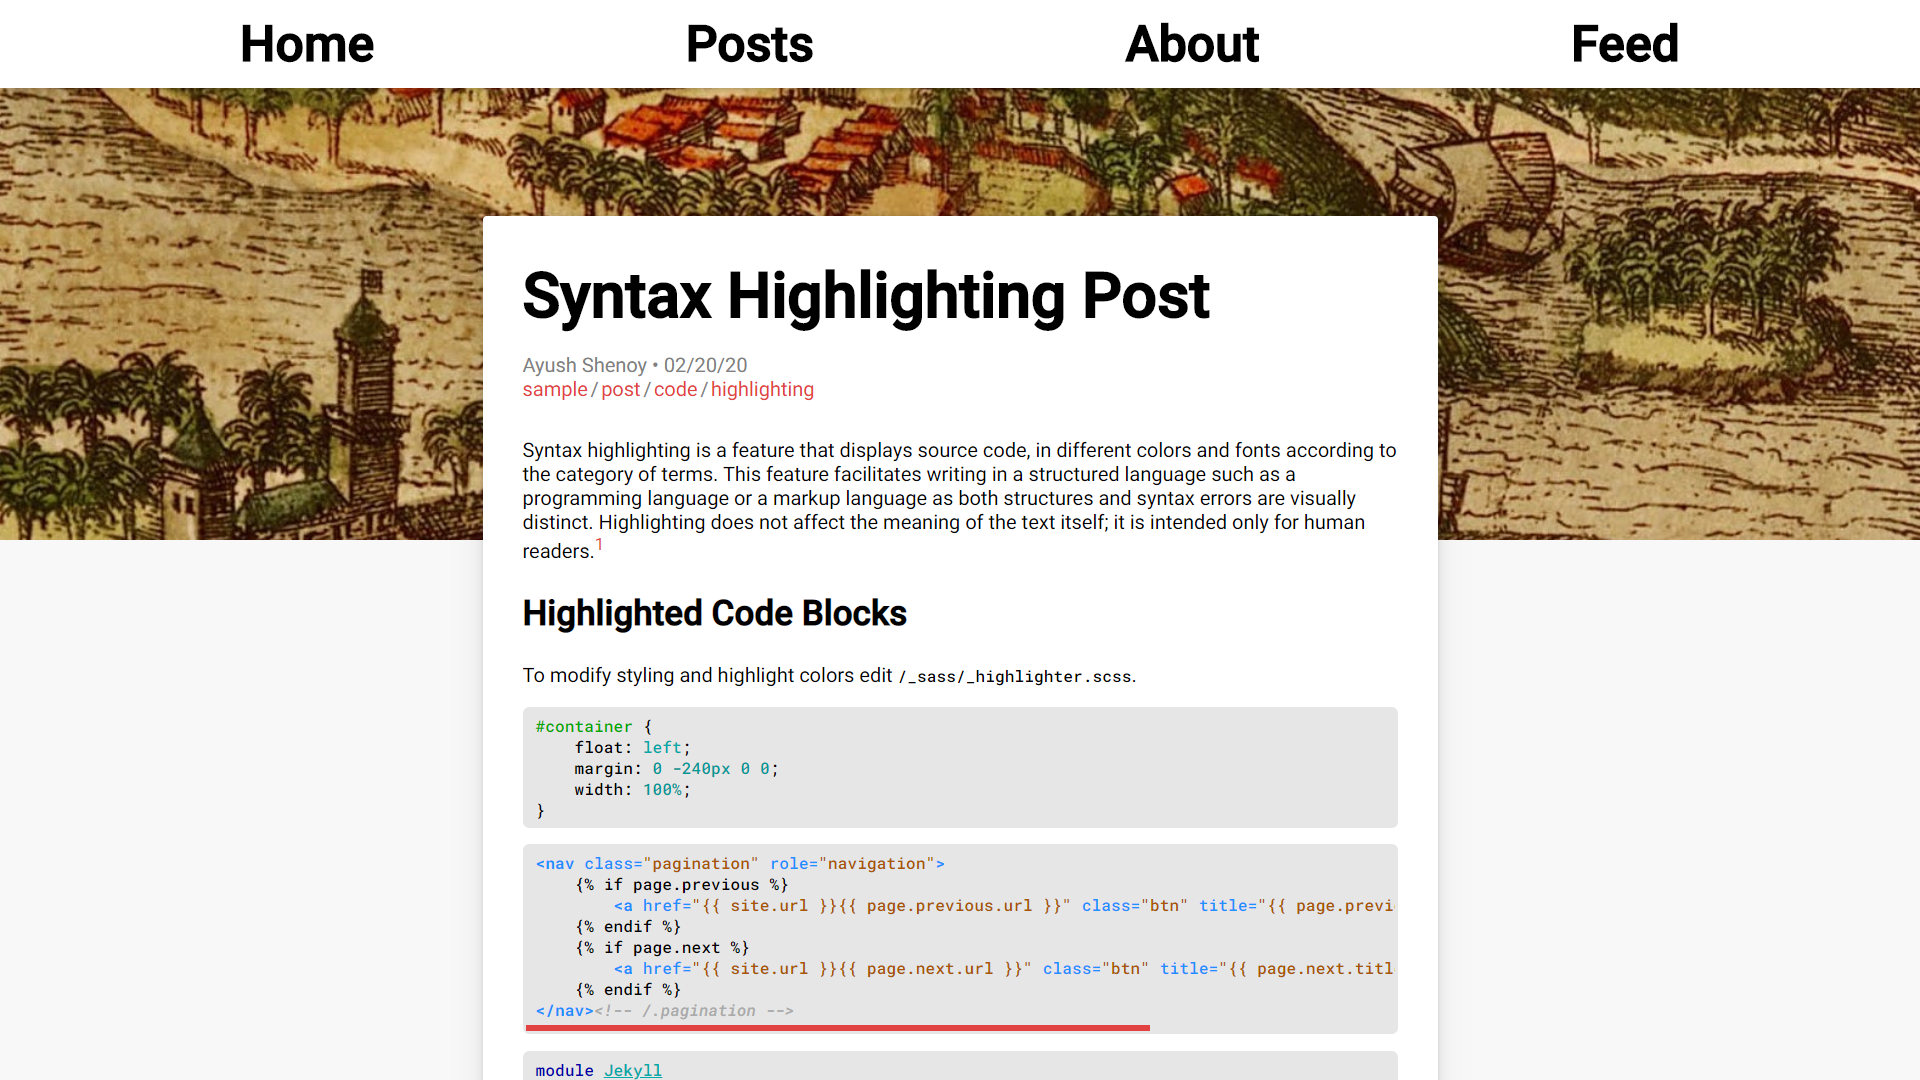Open the 'code' tag link
Image resolution: width=1920 pixels, height=1080 pixels.
click(x=675, y=390)
